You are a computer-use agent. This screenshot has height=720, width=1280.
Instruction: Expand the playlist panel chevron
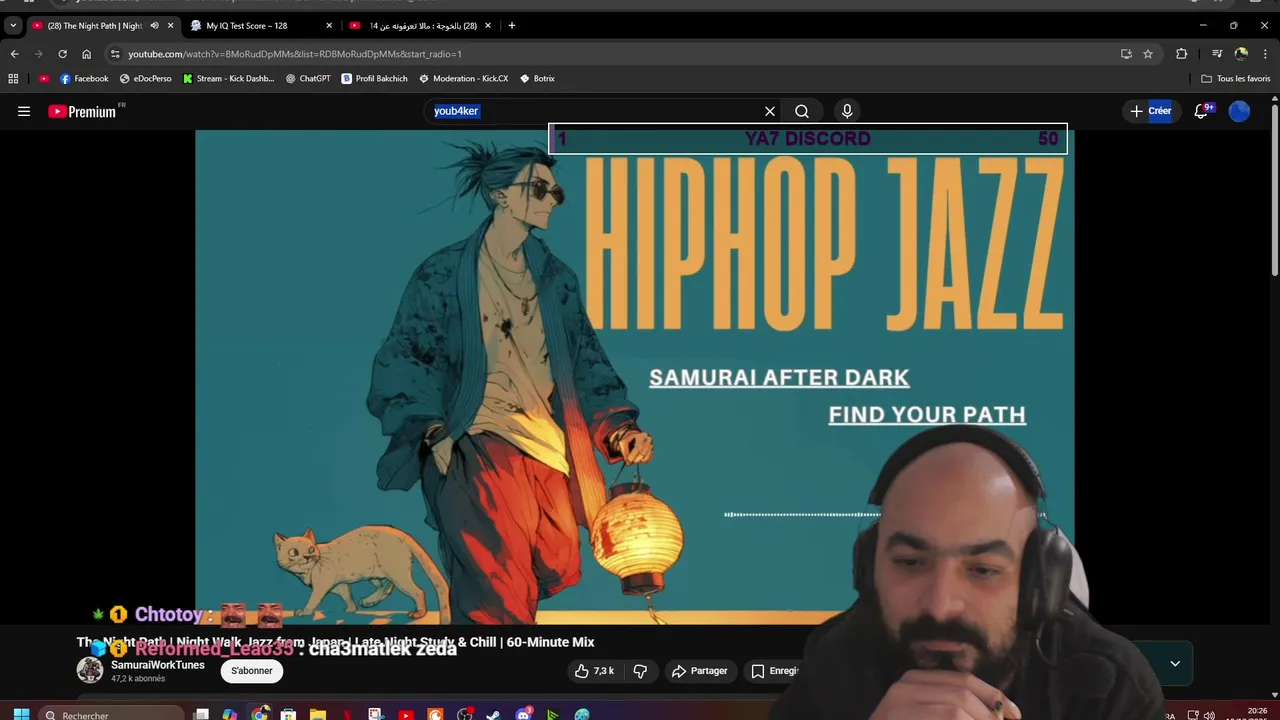tap(1175, 663)
